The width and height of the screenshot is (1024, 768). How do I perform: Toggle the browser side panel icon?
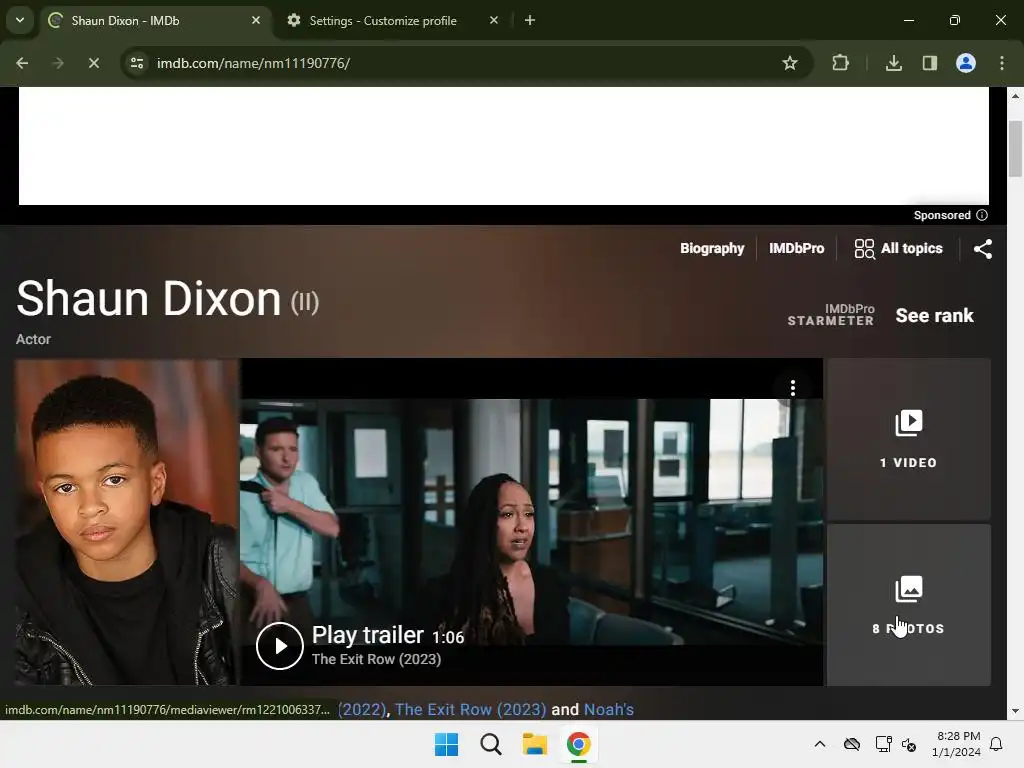930,63
